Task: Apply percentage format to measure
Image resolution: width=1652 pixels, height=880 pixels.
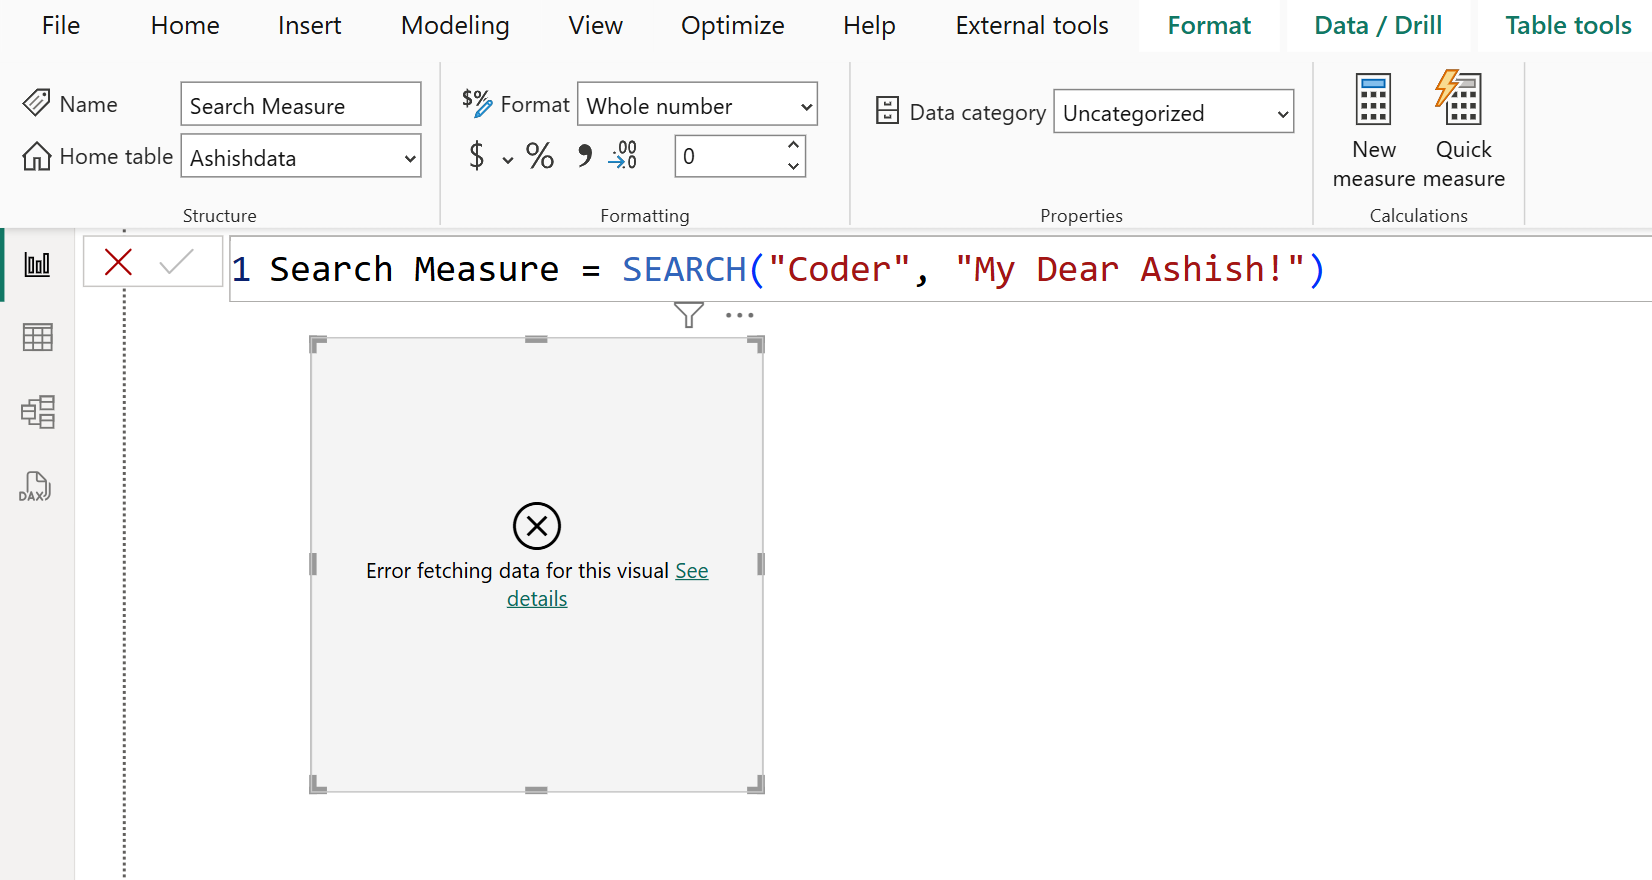Action: coord(540,156)
